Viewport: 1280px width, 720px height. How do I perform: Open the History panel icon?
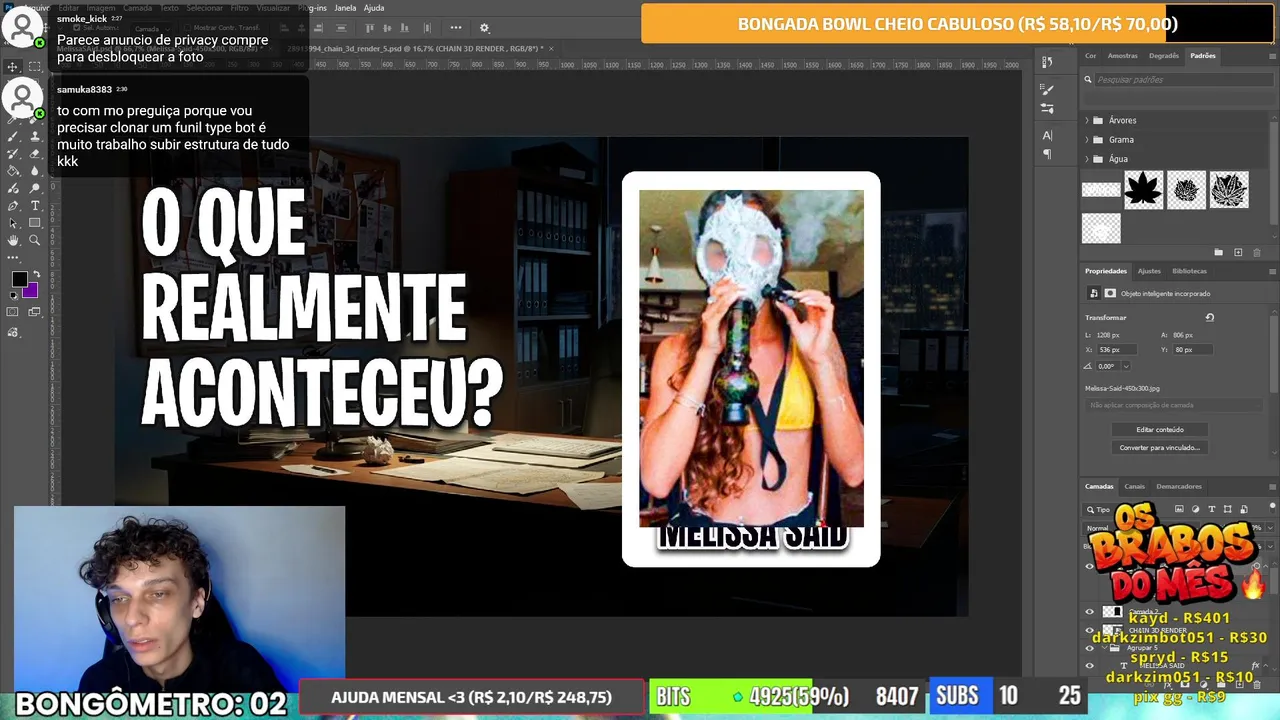coord(1047,62)
